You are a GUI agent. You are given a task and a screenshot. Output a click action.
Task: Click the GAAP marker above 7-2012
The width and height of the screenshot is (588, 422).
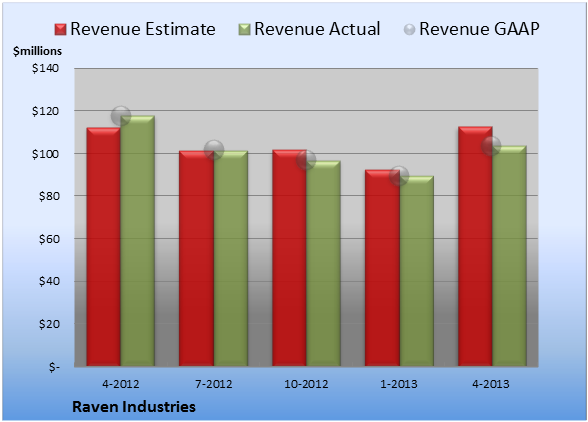(x=214, y=150)
